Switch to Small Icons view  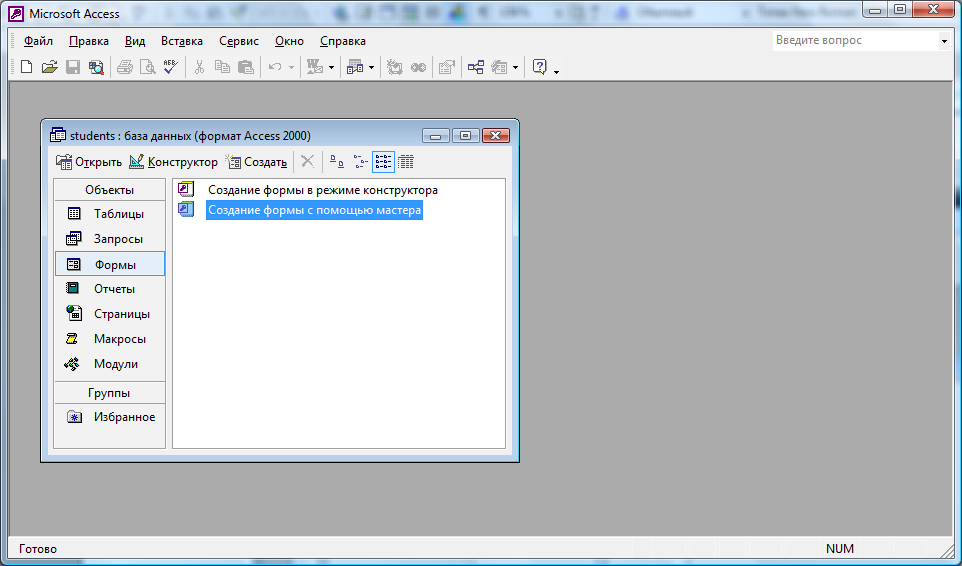pyautogui.click(x=360, y=162)
